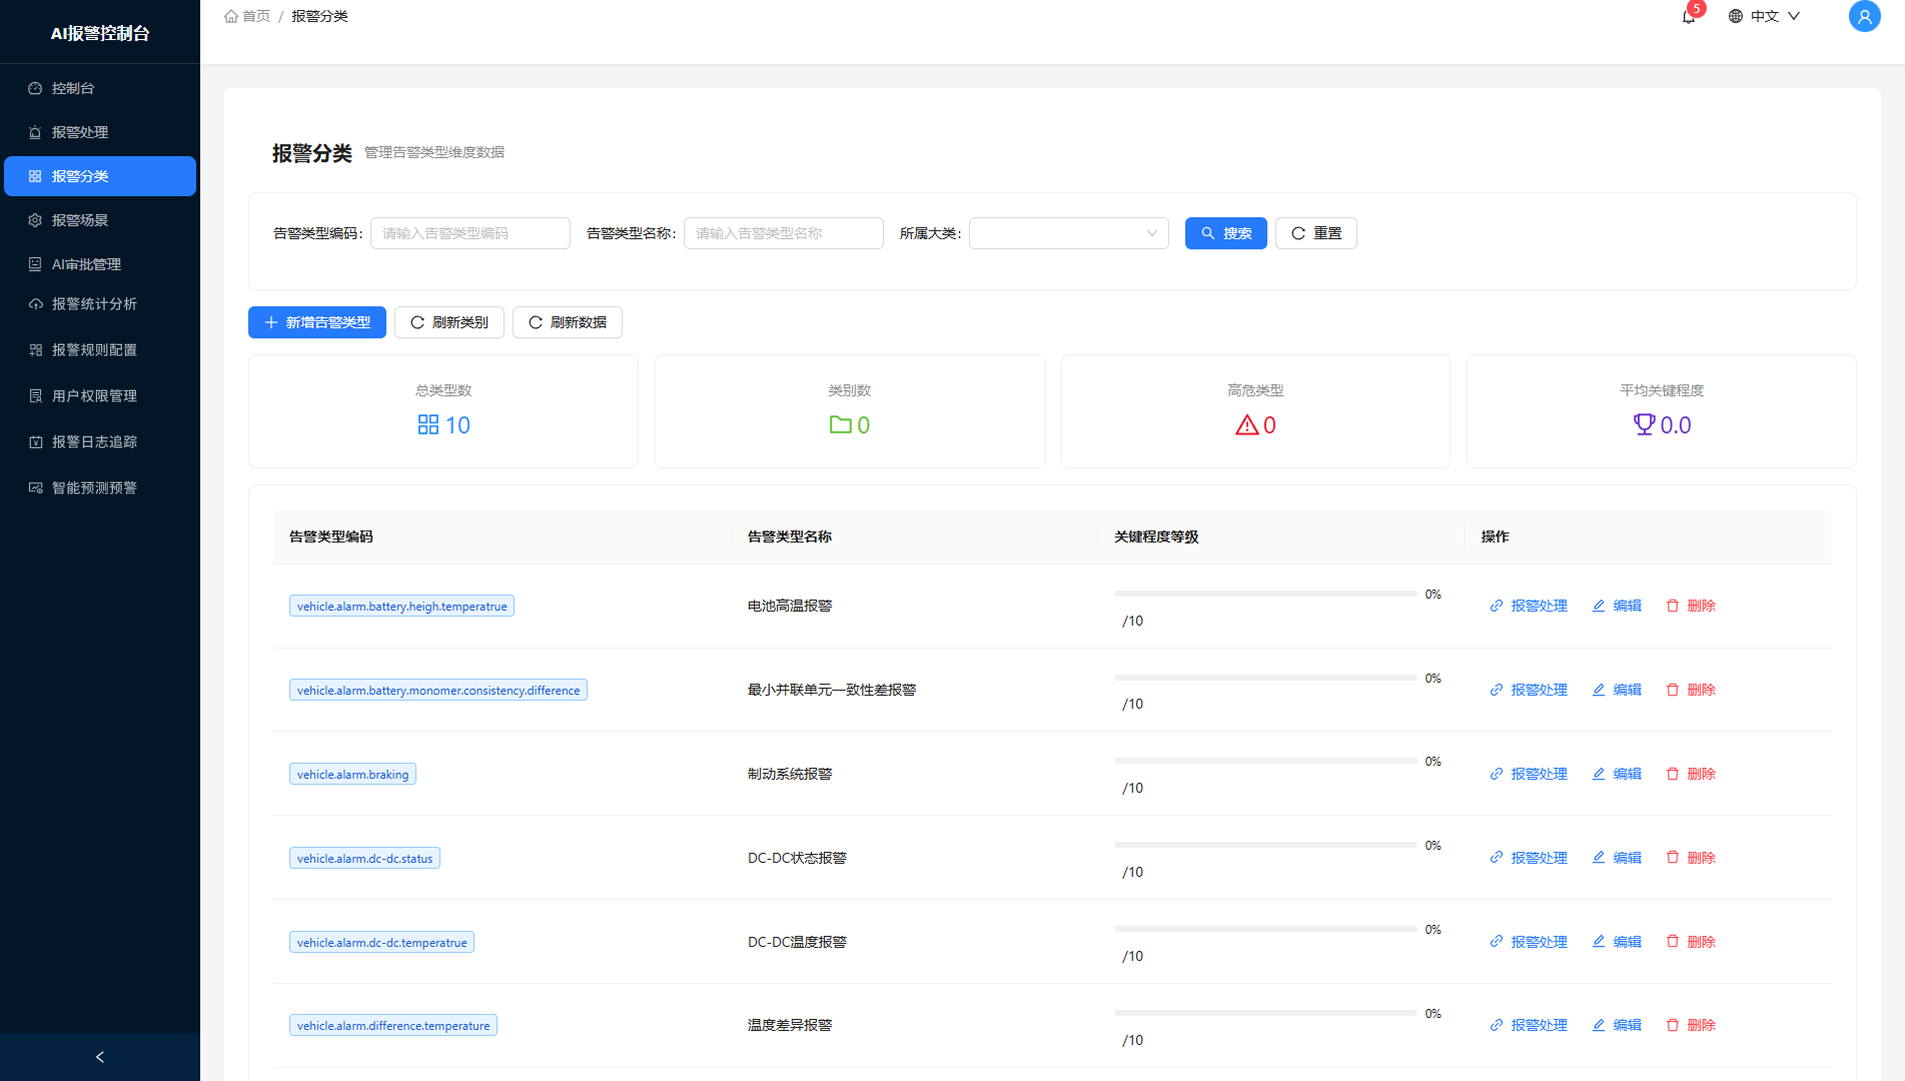Image resolution: width=1905 pixels, height=1081 pixels.
Task: Click the 刷新类别 button
Action: 449,322
